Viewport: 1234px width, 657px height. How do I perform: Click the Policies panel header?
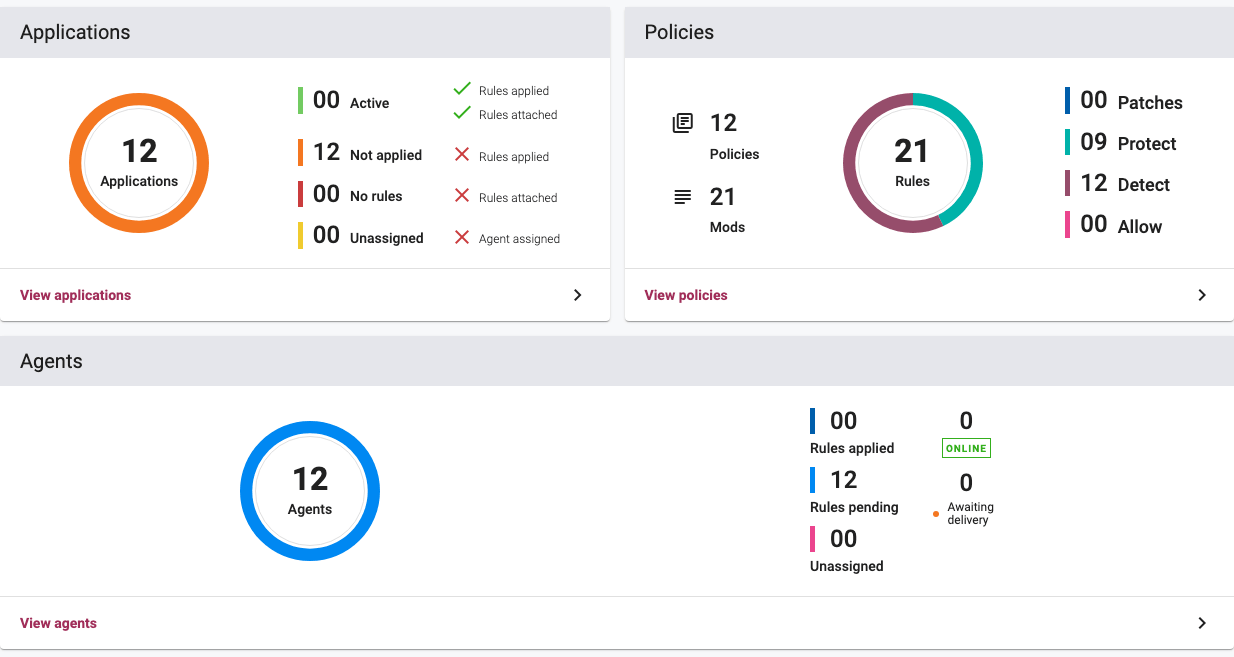click(x=929, y=32)
